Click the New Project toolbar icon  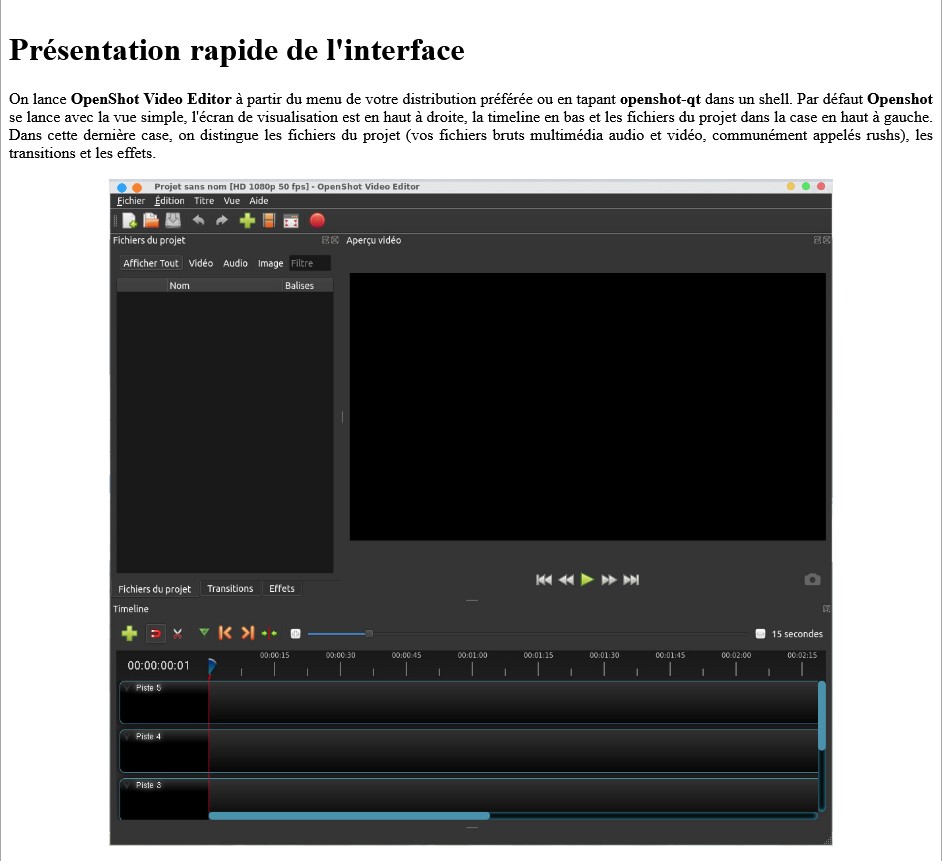(x=129, y=221)
